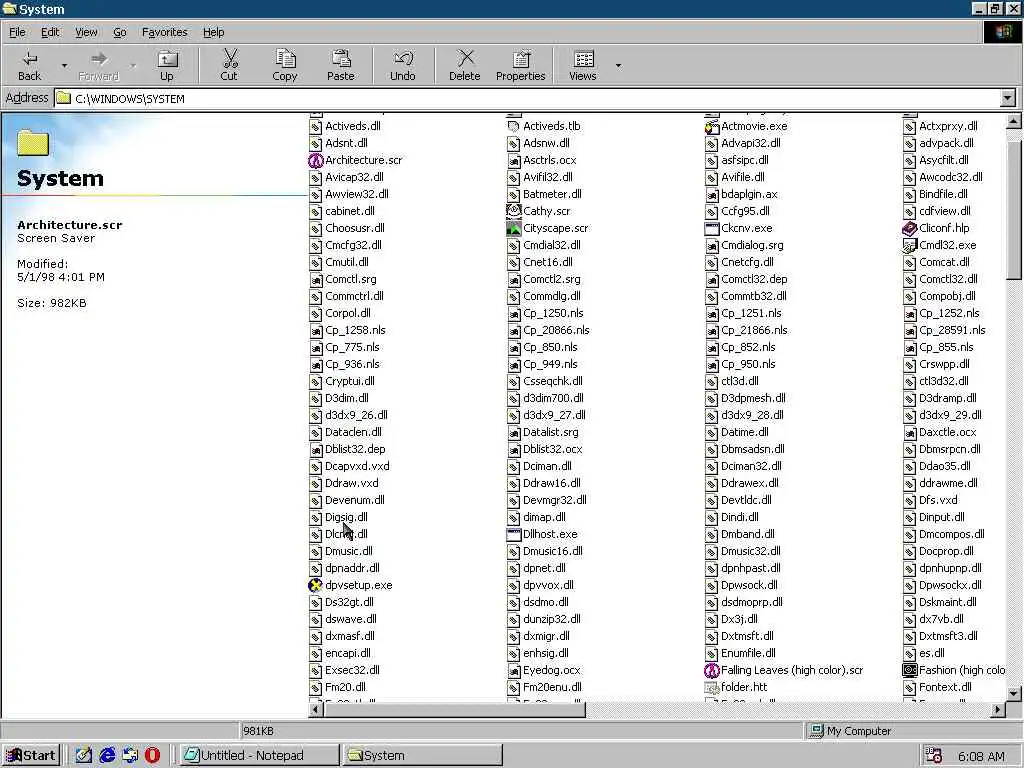Screen dimensions: 1024x768
Task: Click the Back toolbar button
Action: click(x=29, y=65)
